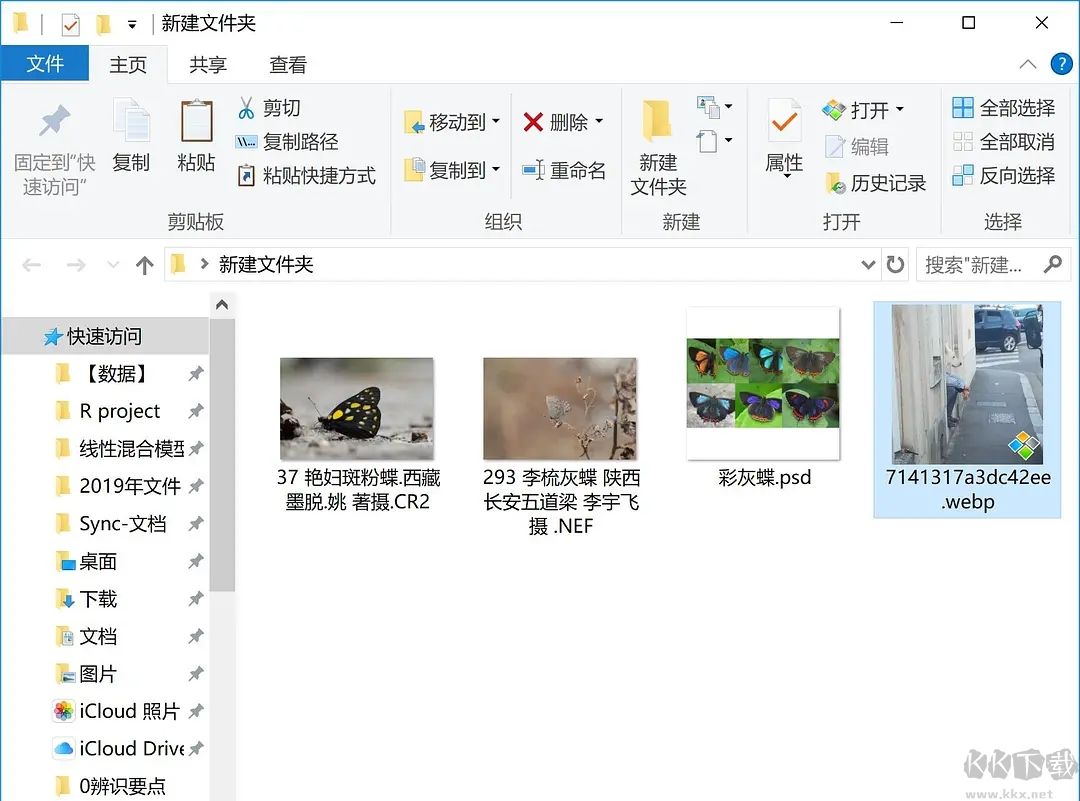Open the address bar history dropdown arrow
Image resolution: width=1080 pixels, height=801 pixels.
(868, 264)
